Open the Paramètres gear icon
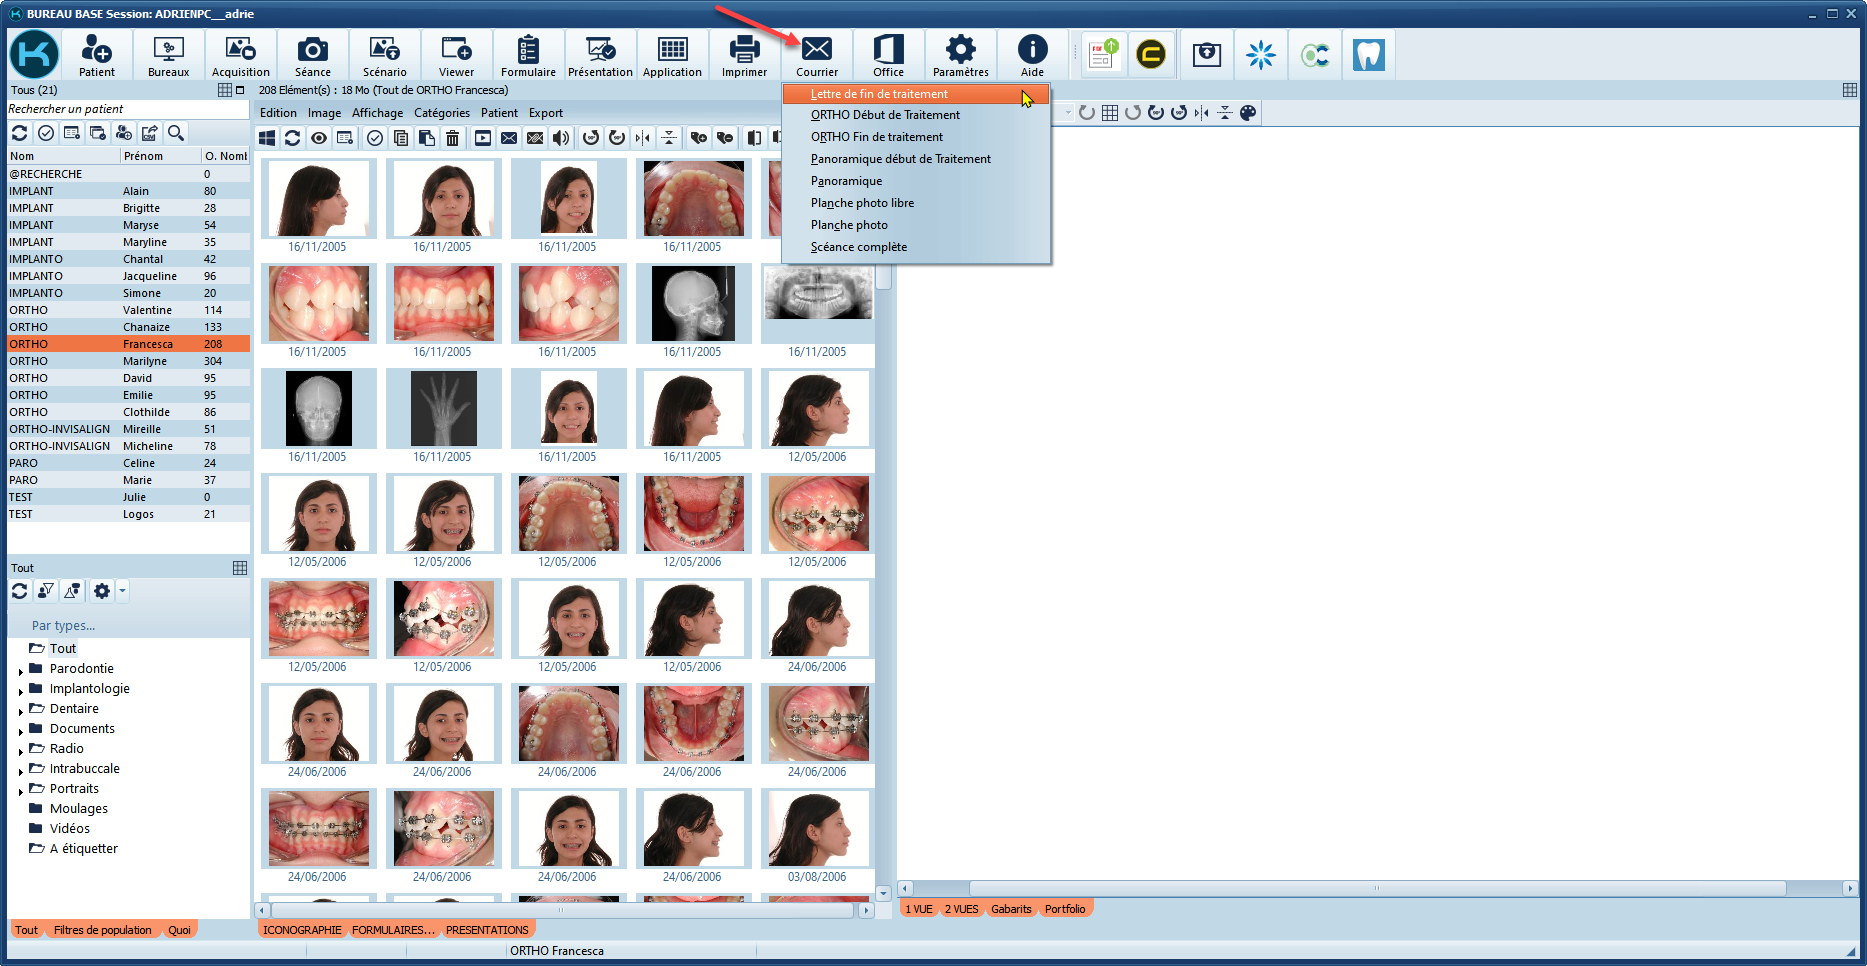This screenshot has width=1867, height=966. (960, 55)
